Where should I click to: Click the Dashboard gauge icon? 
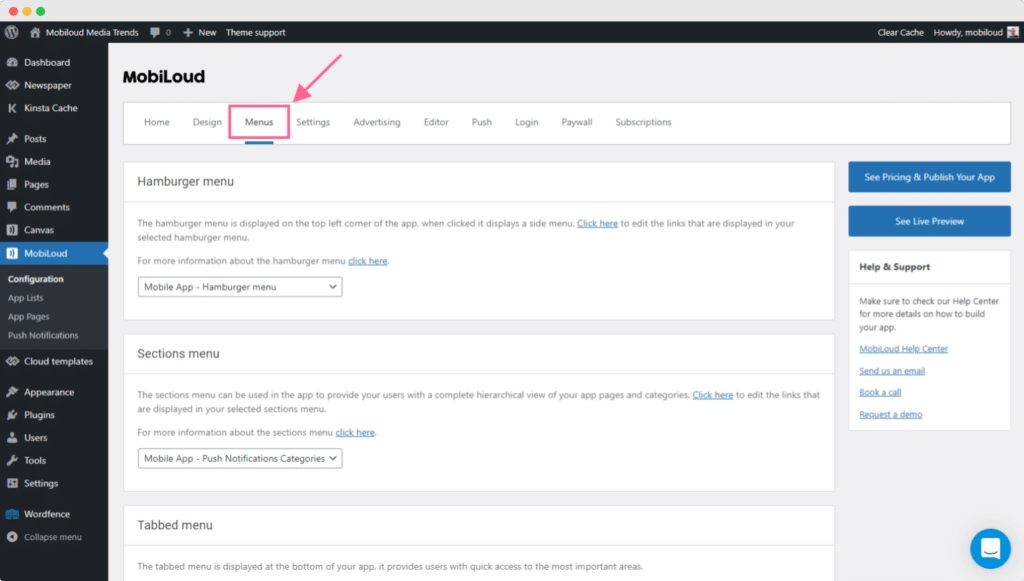click(x=12, y=62)
